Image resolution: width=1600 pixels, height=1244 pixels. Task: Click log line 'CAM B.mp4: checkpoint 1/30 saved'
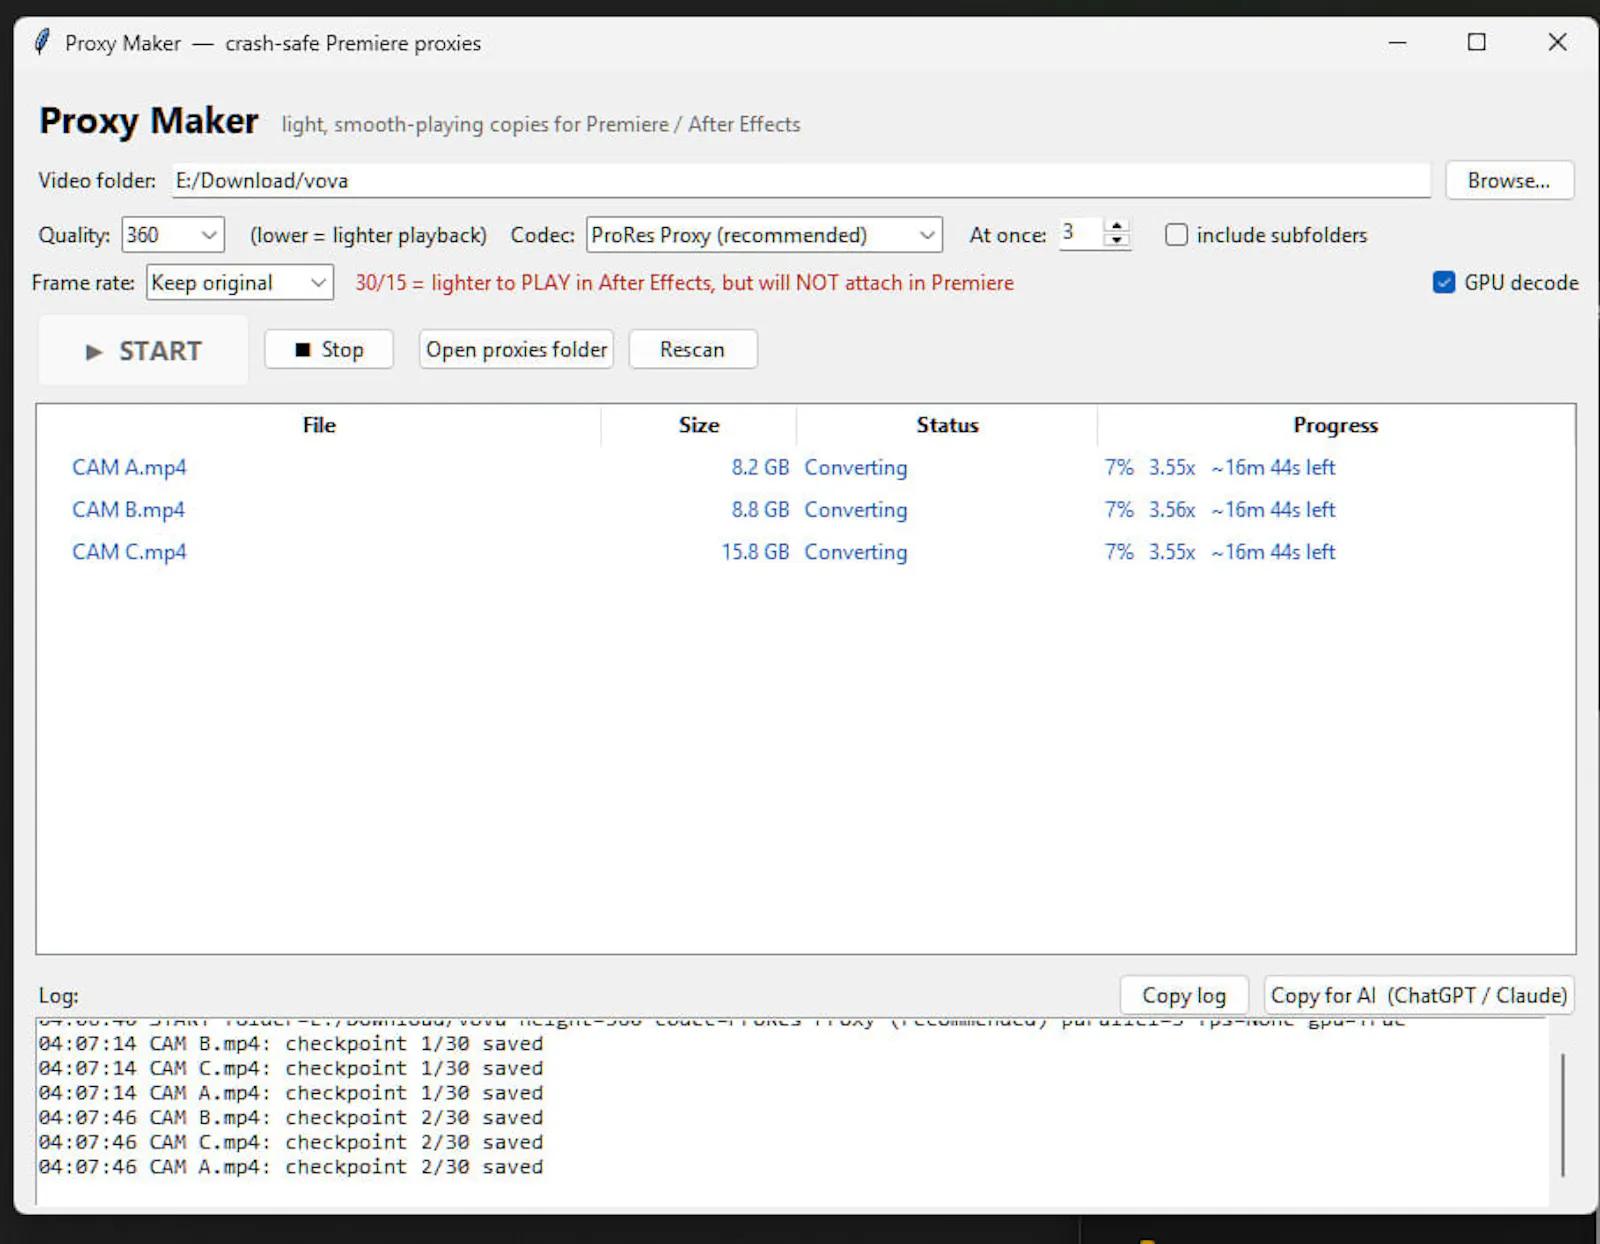pyautogui.click(x=290, y=1043)
